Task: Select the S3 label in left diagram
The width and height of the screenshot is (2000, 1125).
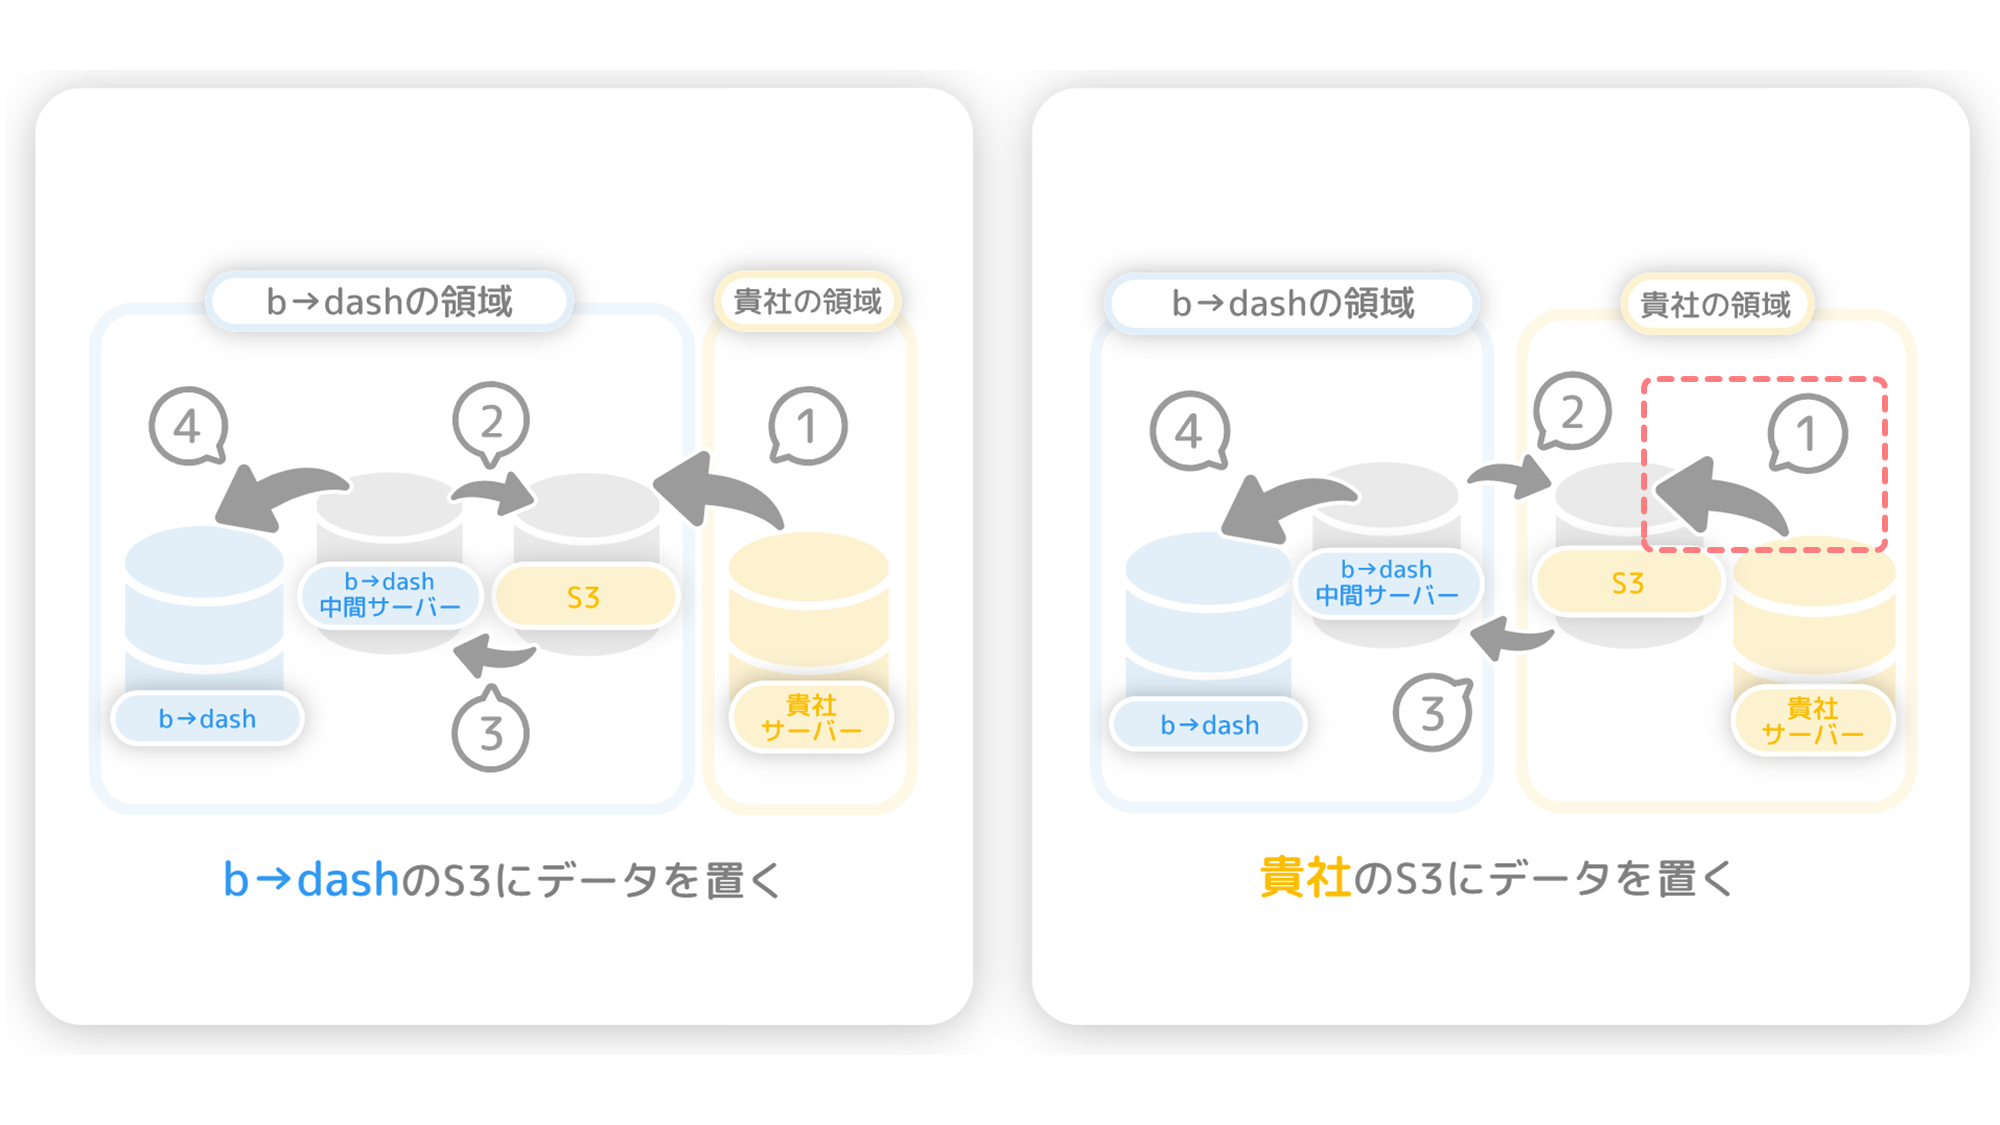Action: click(x=585, y=597)
